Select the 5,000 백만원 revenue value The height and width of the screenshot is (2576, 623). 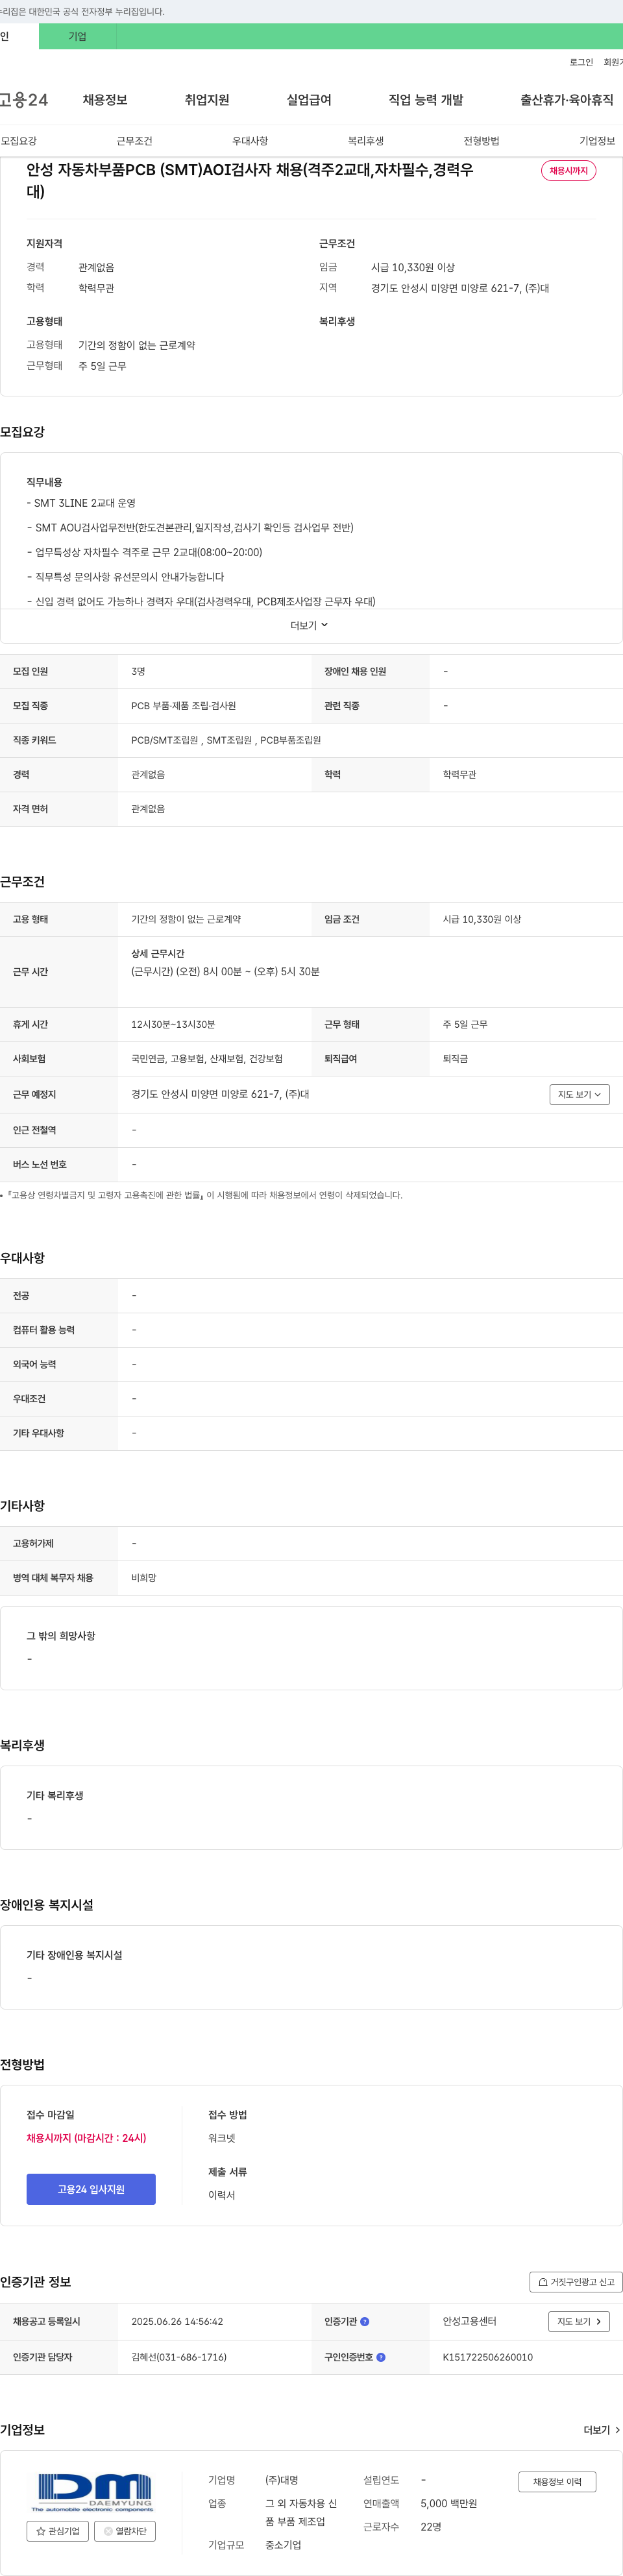[x=449, y=2503]
